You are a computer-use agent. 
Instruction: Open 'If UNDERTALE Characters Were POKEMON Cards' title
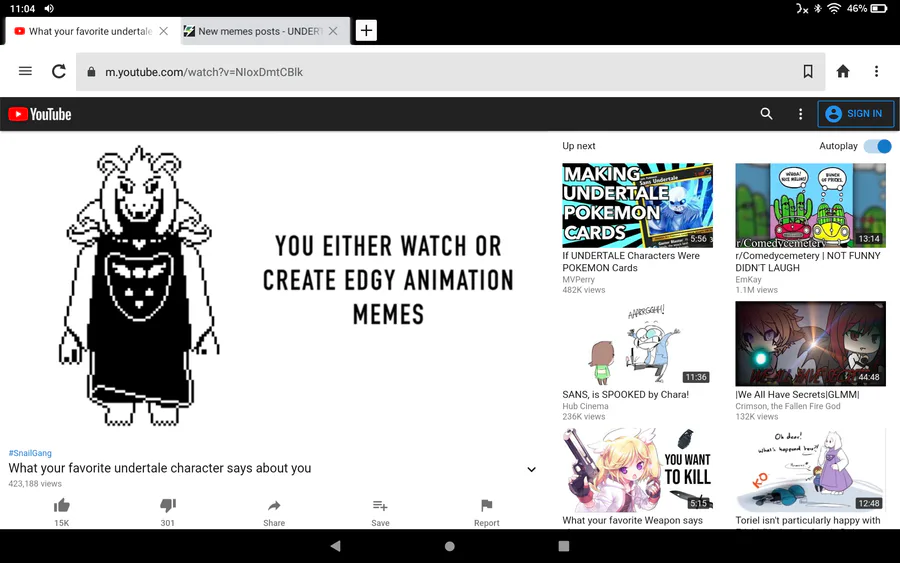[631, 262]
